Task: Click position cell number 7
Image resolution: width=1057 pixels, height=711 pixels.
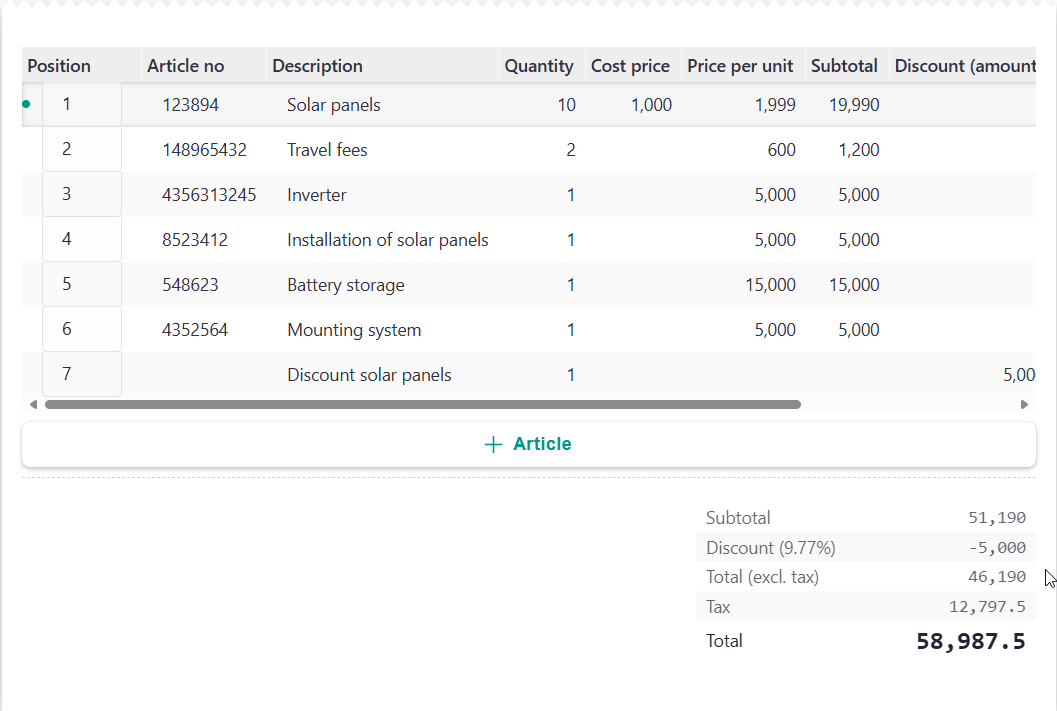Action: pos(67,375)
